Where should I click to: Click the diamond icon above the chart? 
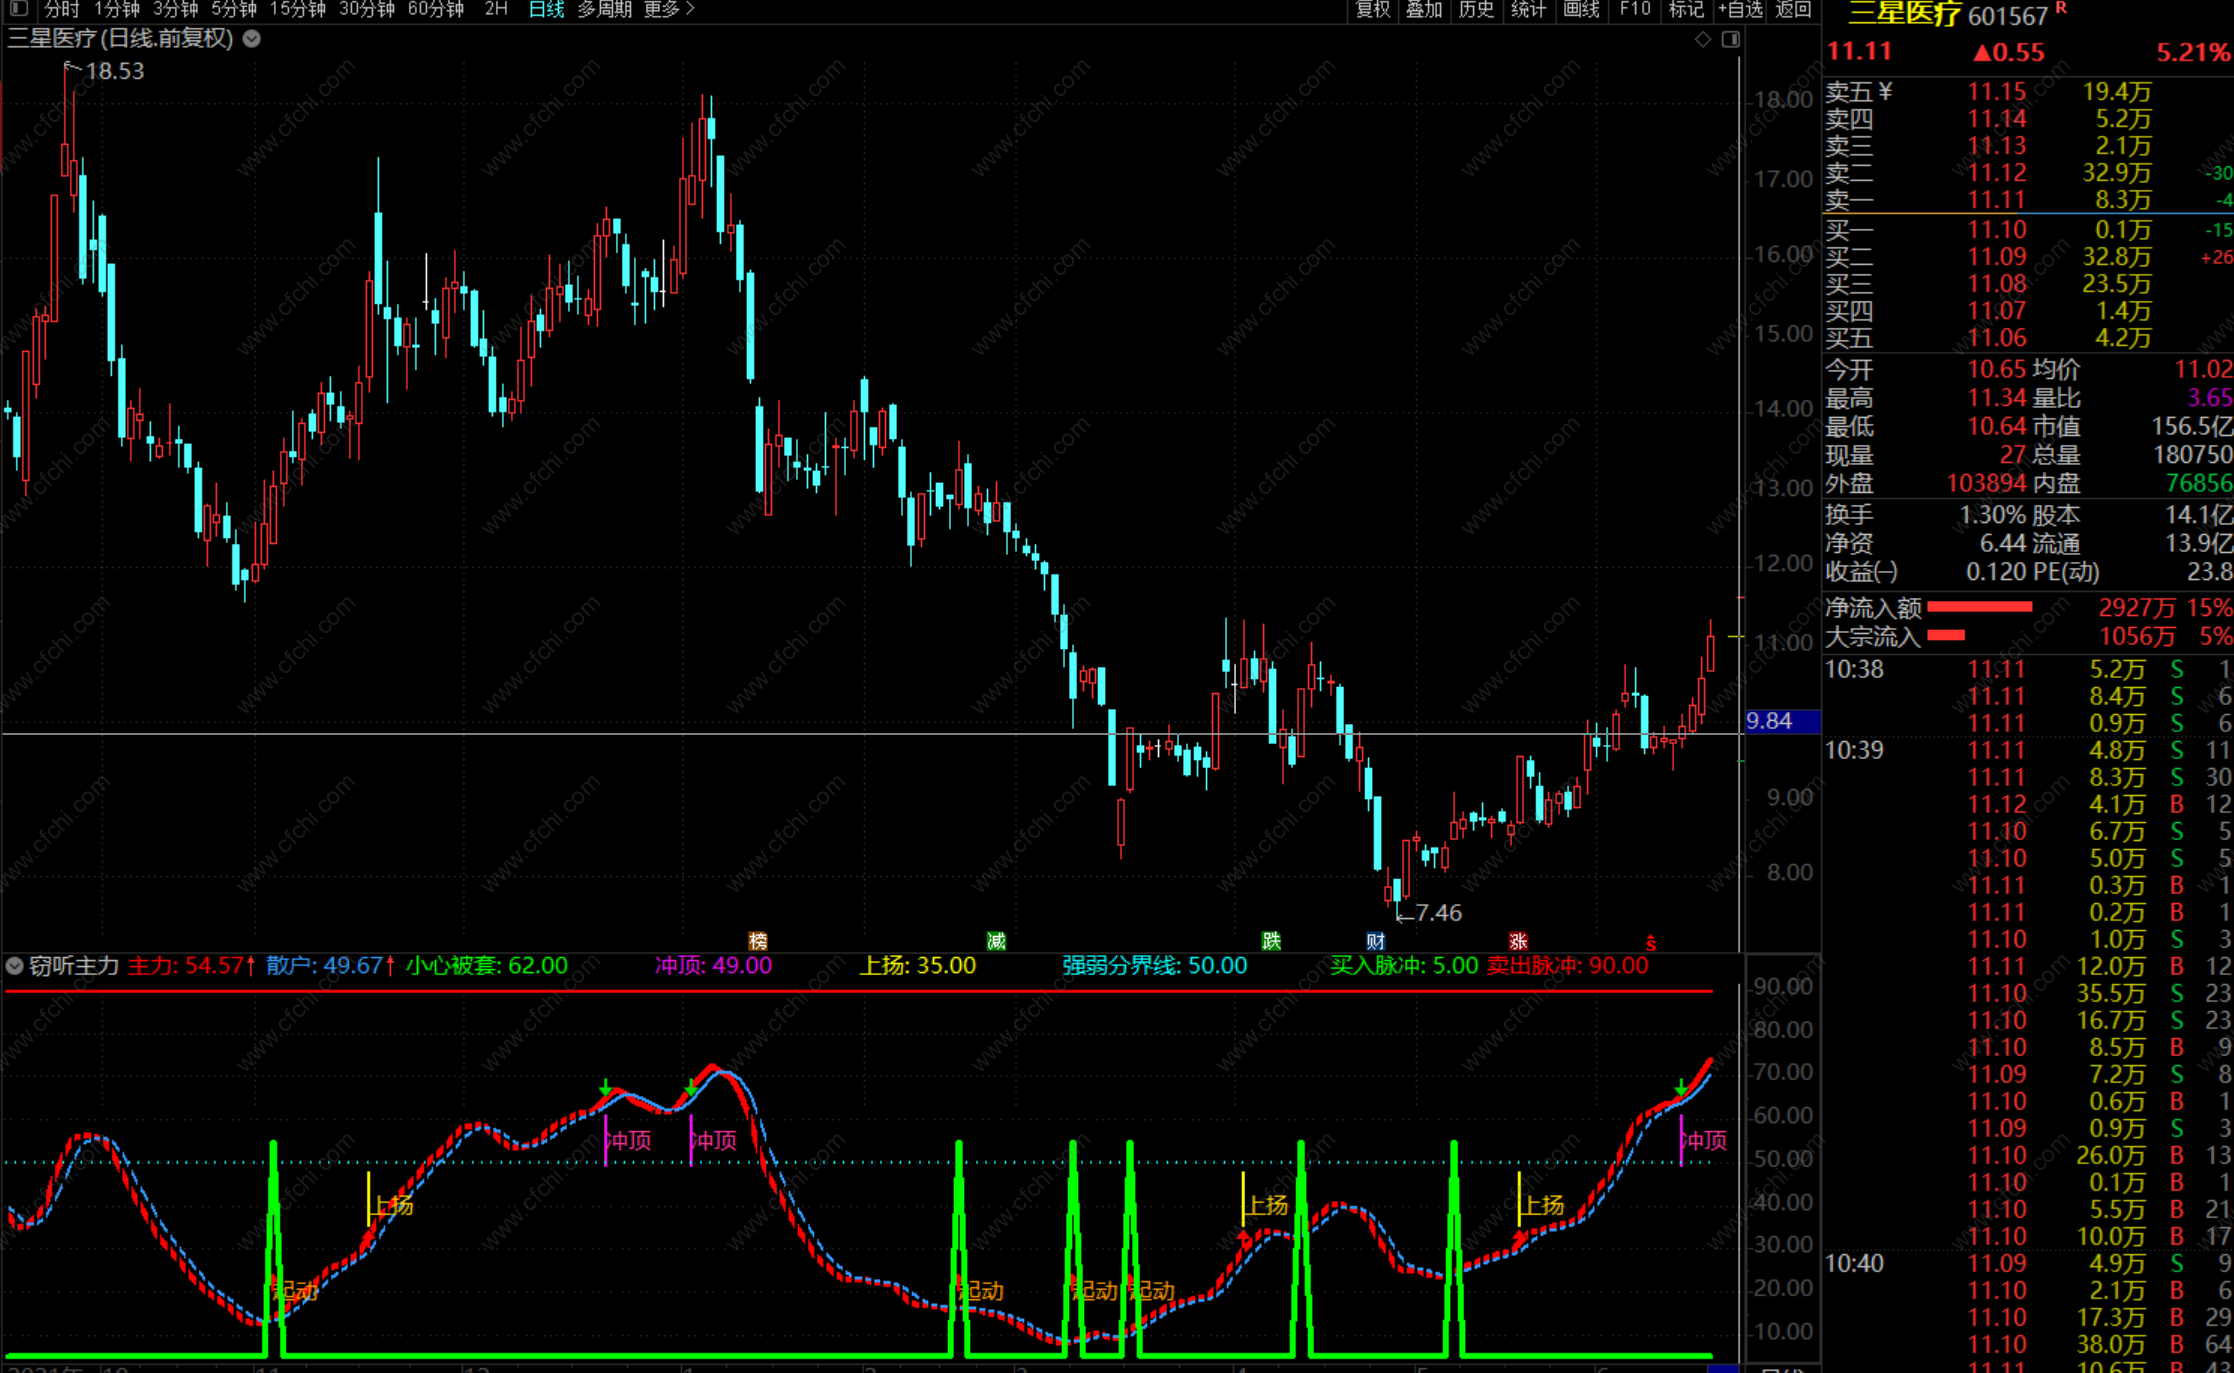pos(1703,39)
